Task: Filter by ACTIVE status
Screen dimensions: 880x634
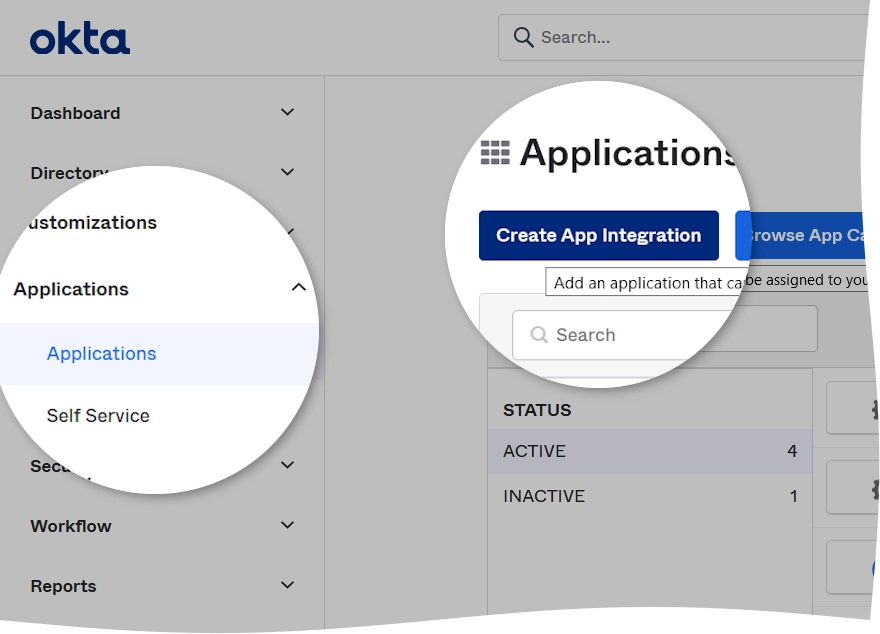Action: point(650,452)
